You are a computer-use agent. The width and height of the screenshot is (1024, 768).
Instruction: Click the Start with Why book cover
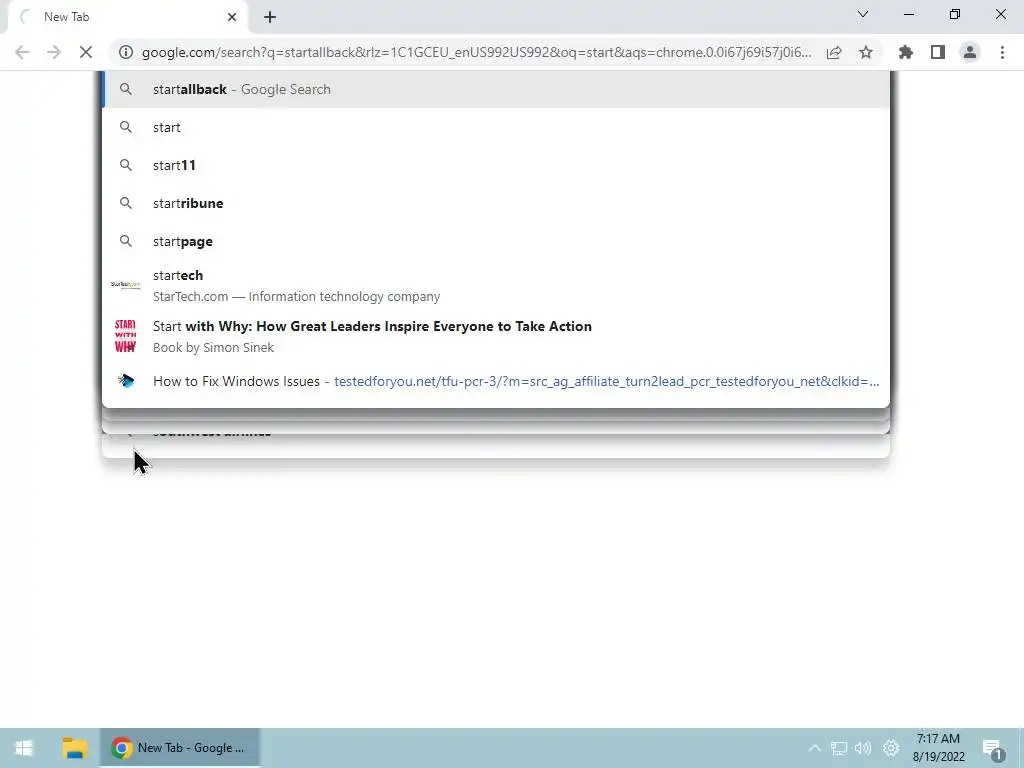[125, 336]
